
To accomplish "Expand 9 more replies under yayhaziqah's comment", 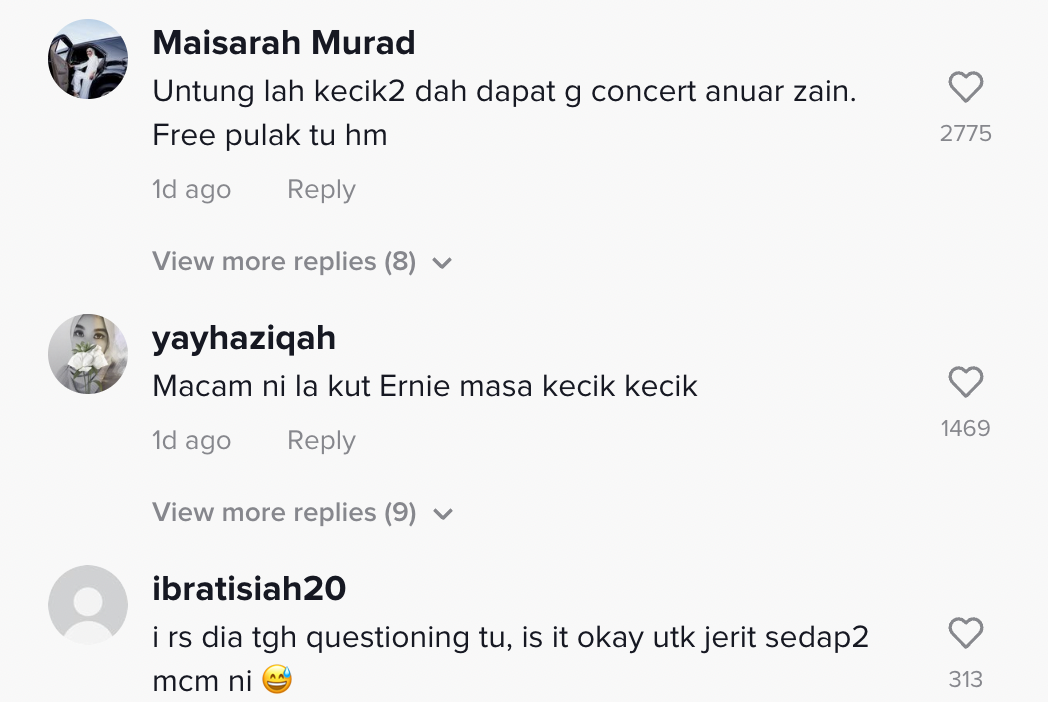I will 283,513.
